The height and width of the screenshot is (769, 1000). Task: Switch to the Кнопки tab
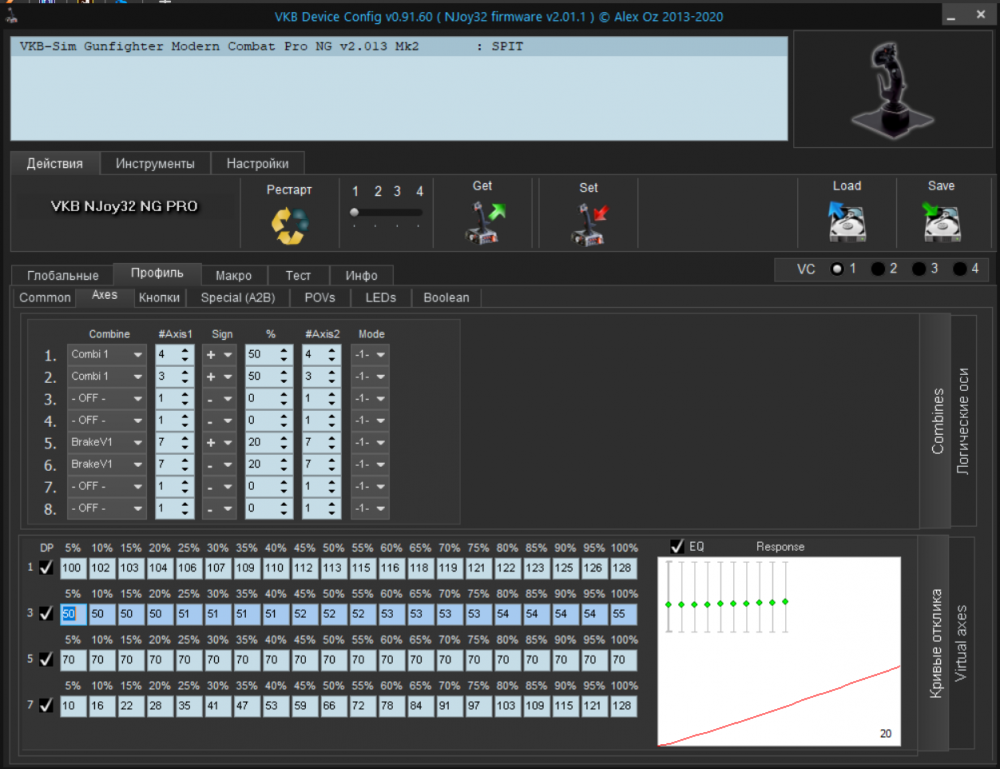pyautogui.click(x=159, y=297)
